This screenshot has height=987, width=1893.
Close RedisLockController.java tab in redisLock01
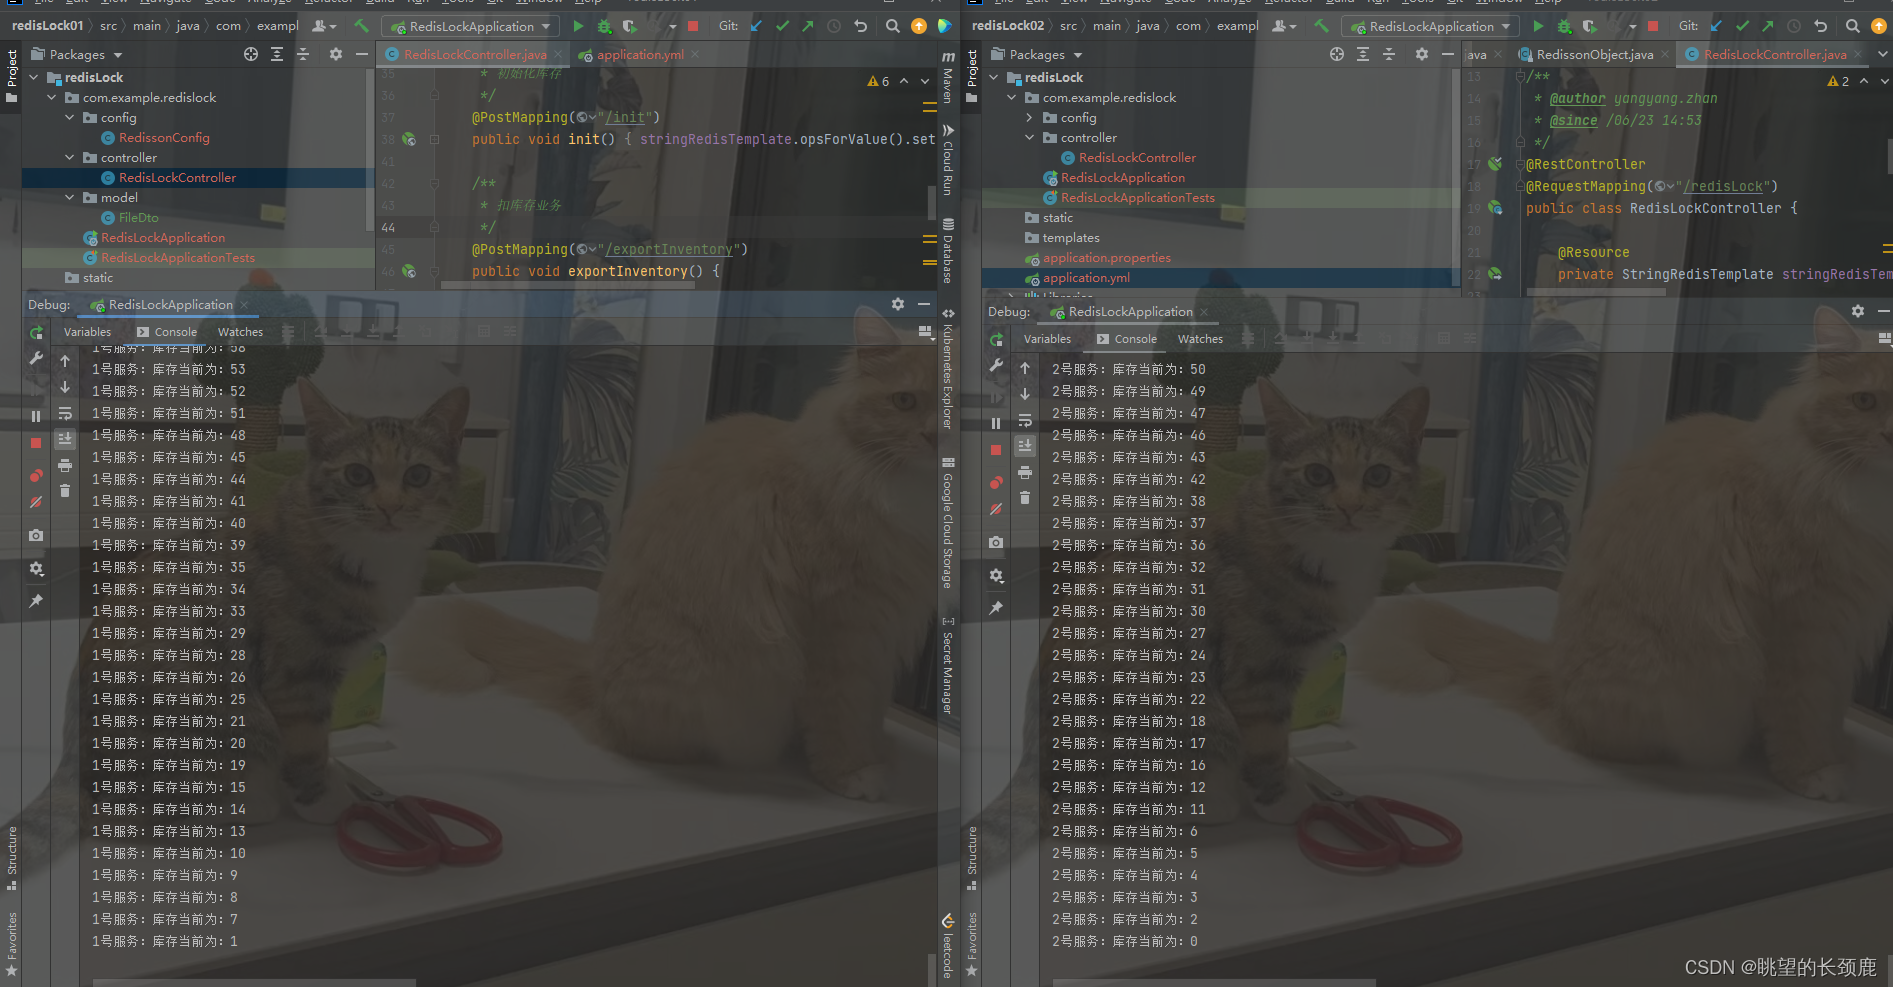click(x=557, y=54)
